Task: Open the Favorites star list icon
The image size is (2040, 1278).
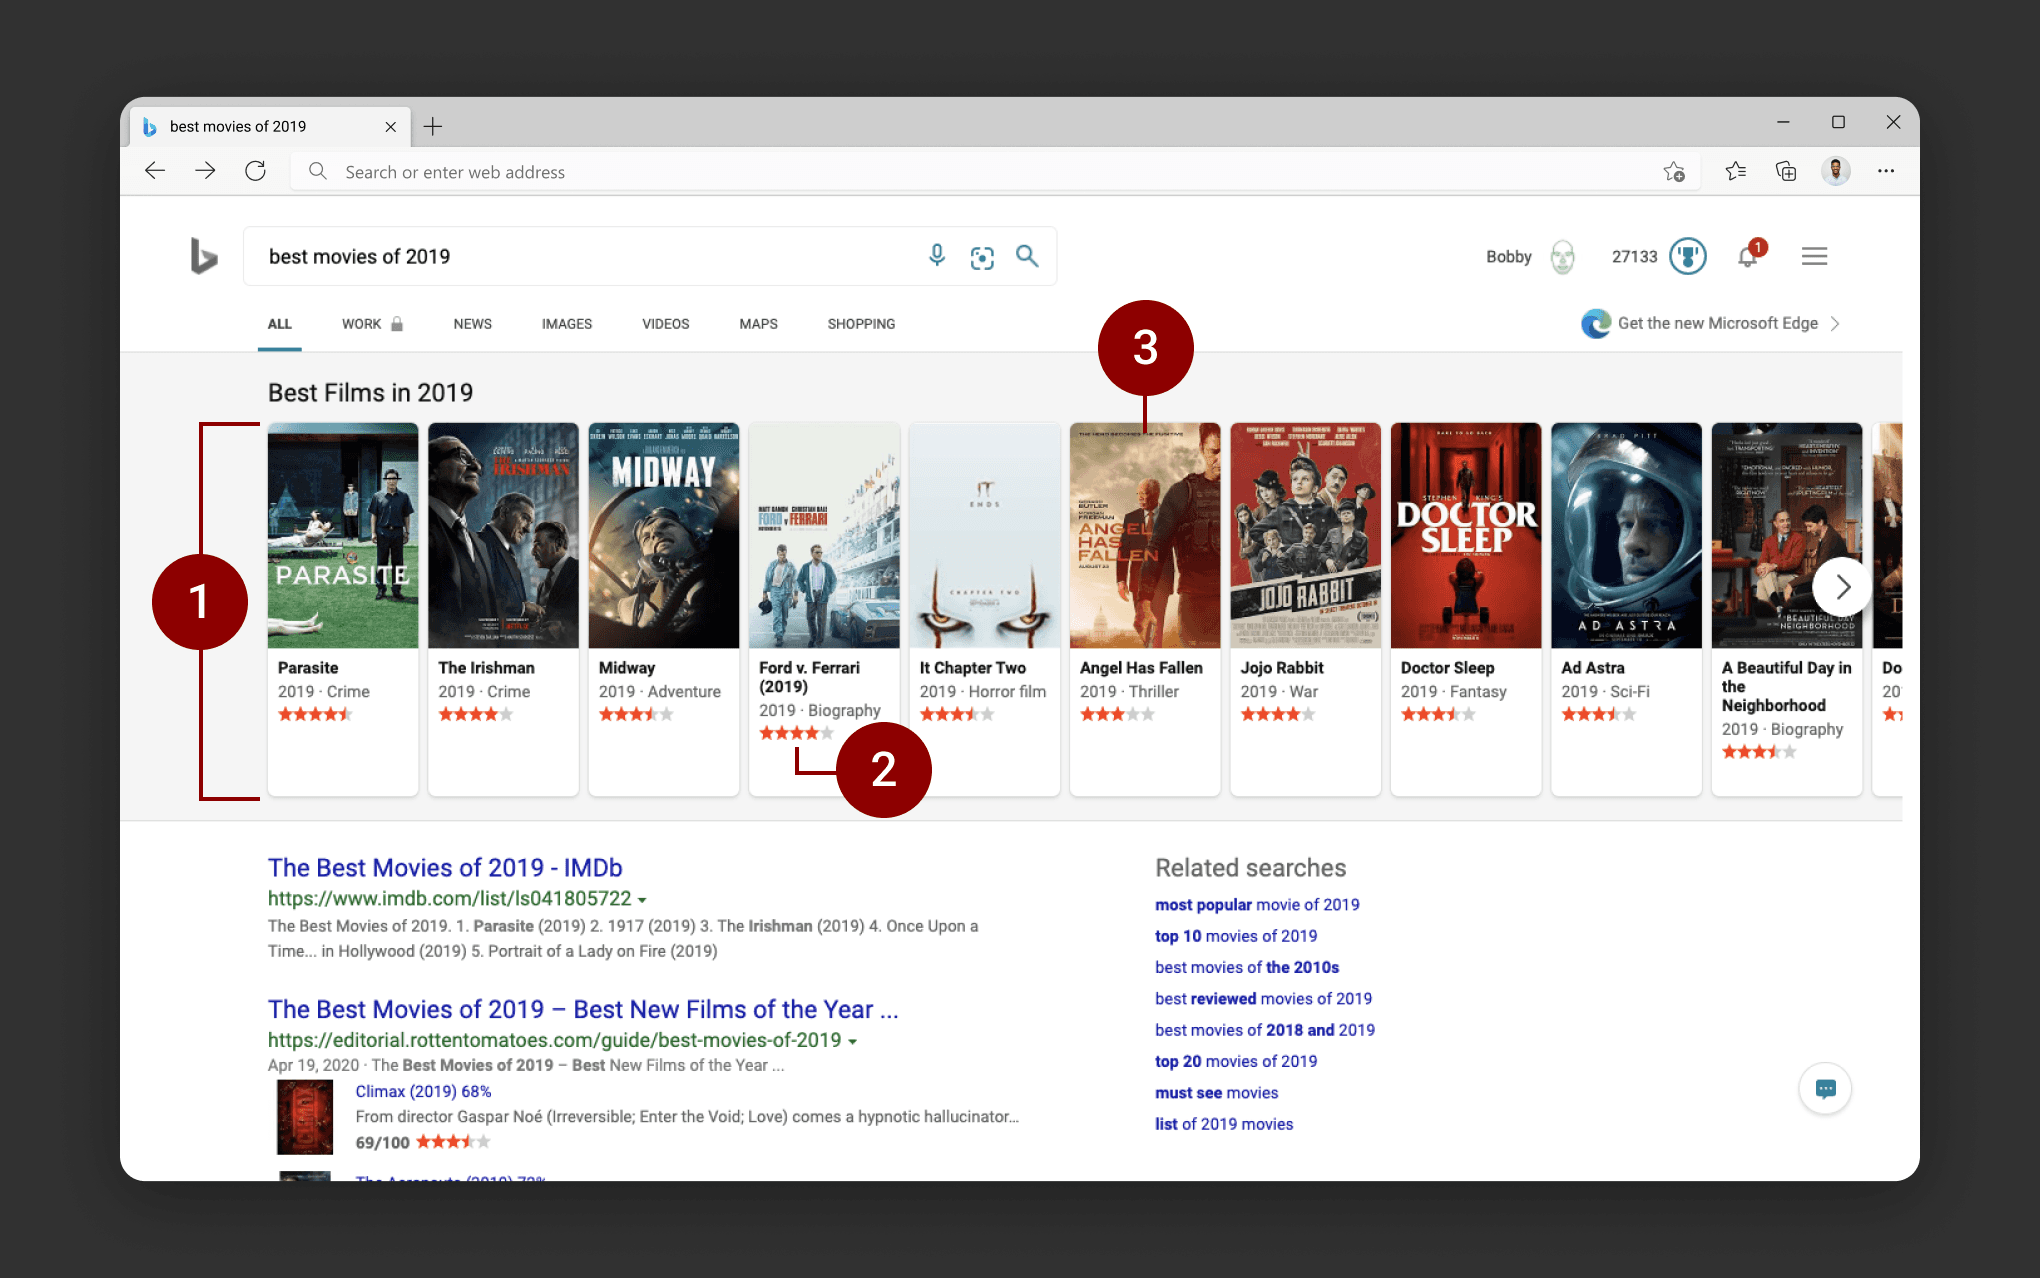Action: 1735,171
